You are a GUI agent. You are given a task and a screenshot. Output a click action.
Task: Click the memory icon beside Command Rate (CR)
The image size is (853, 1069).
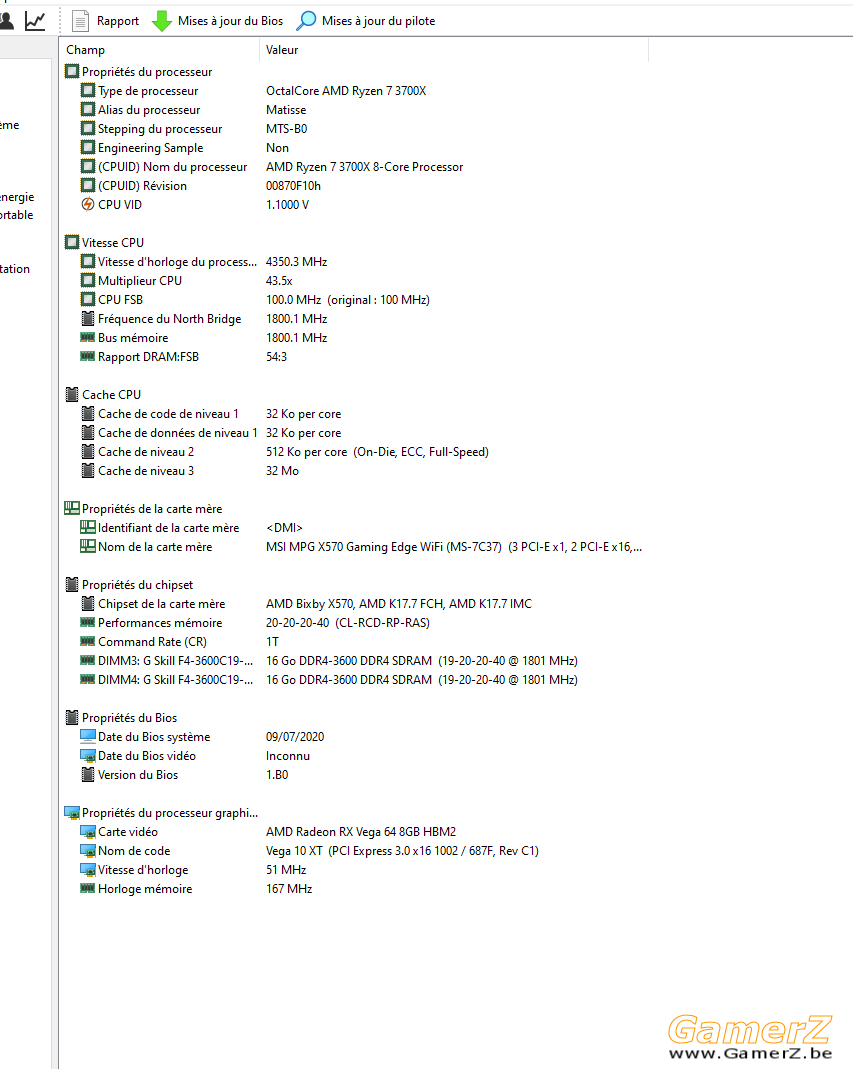[x=88, y=642]
